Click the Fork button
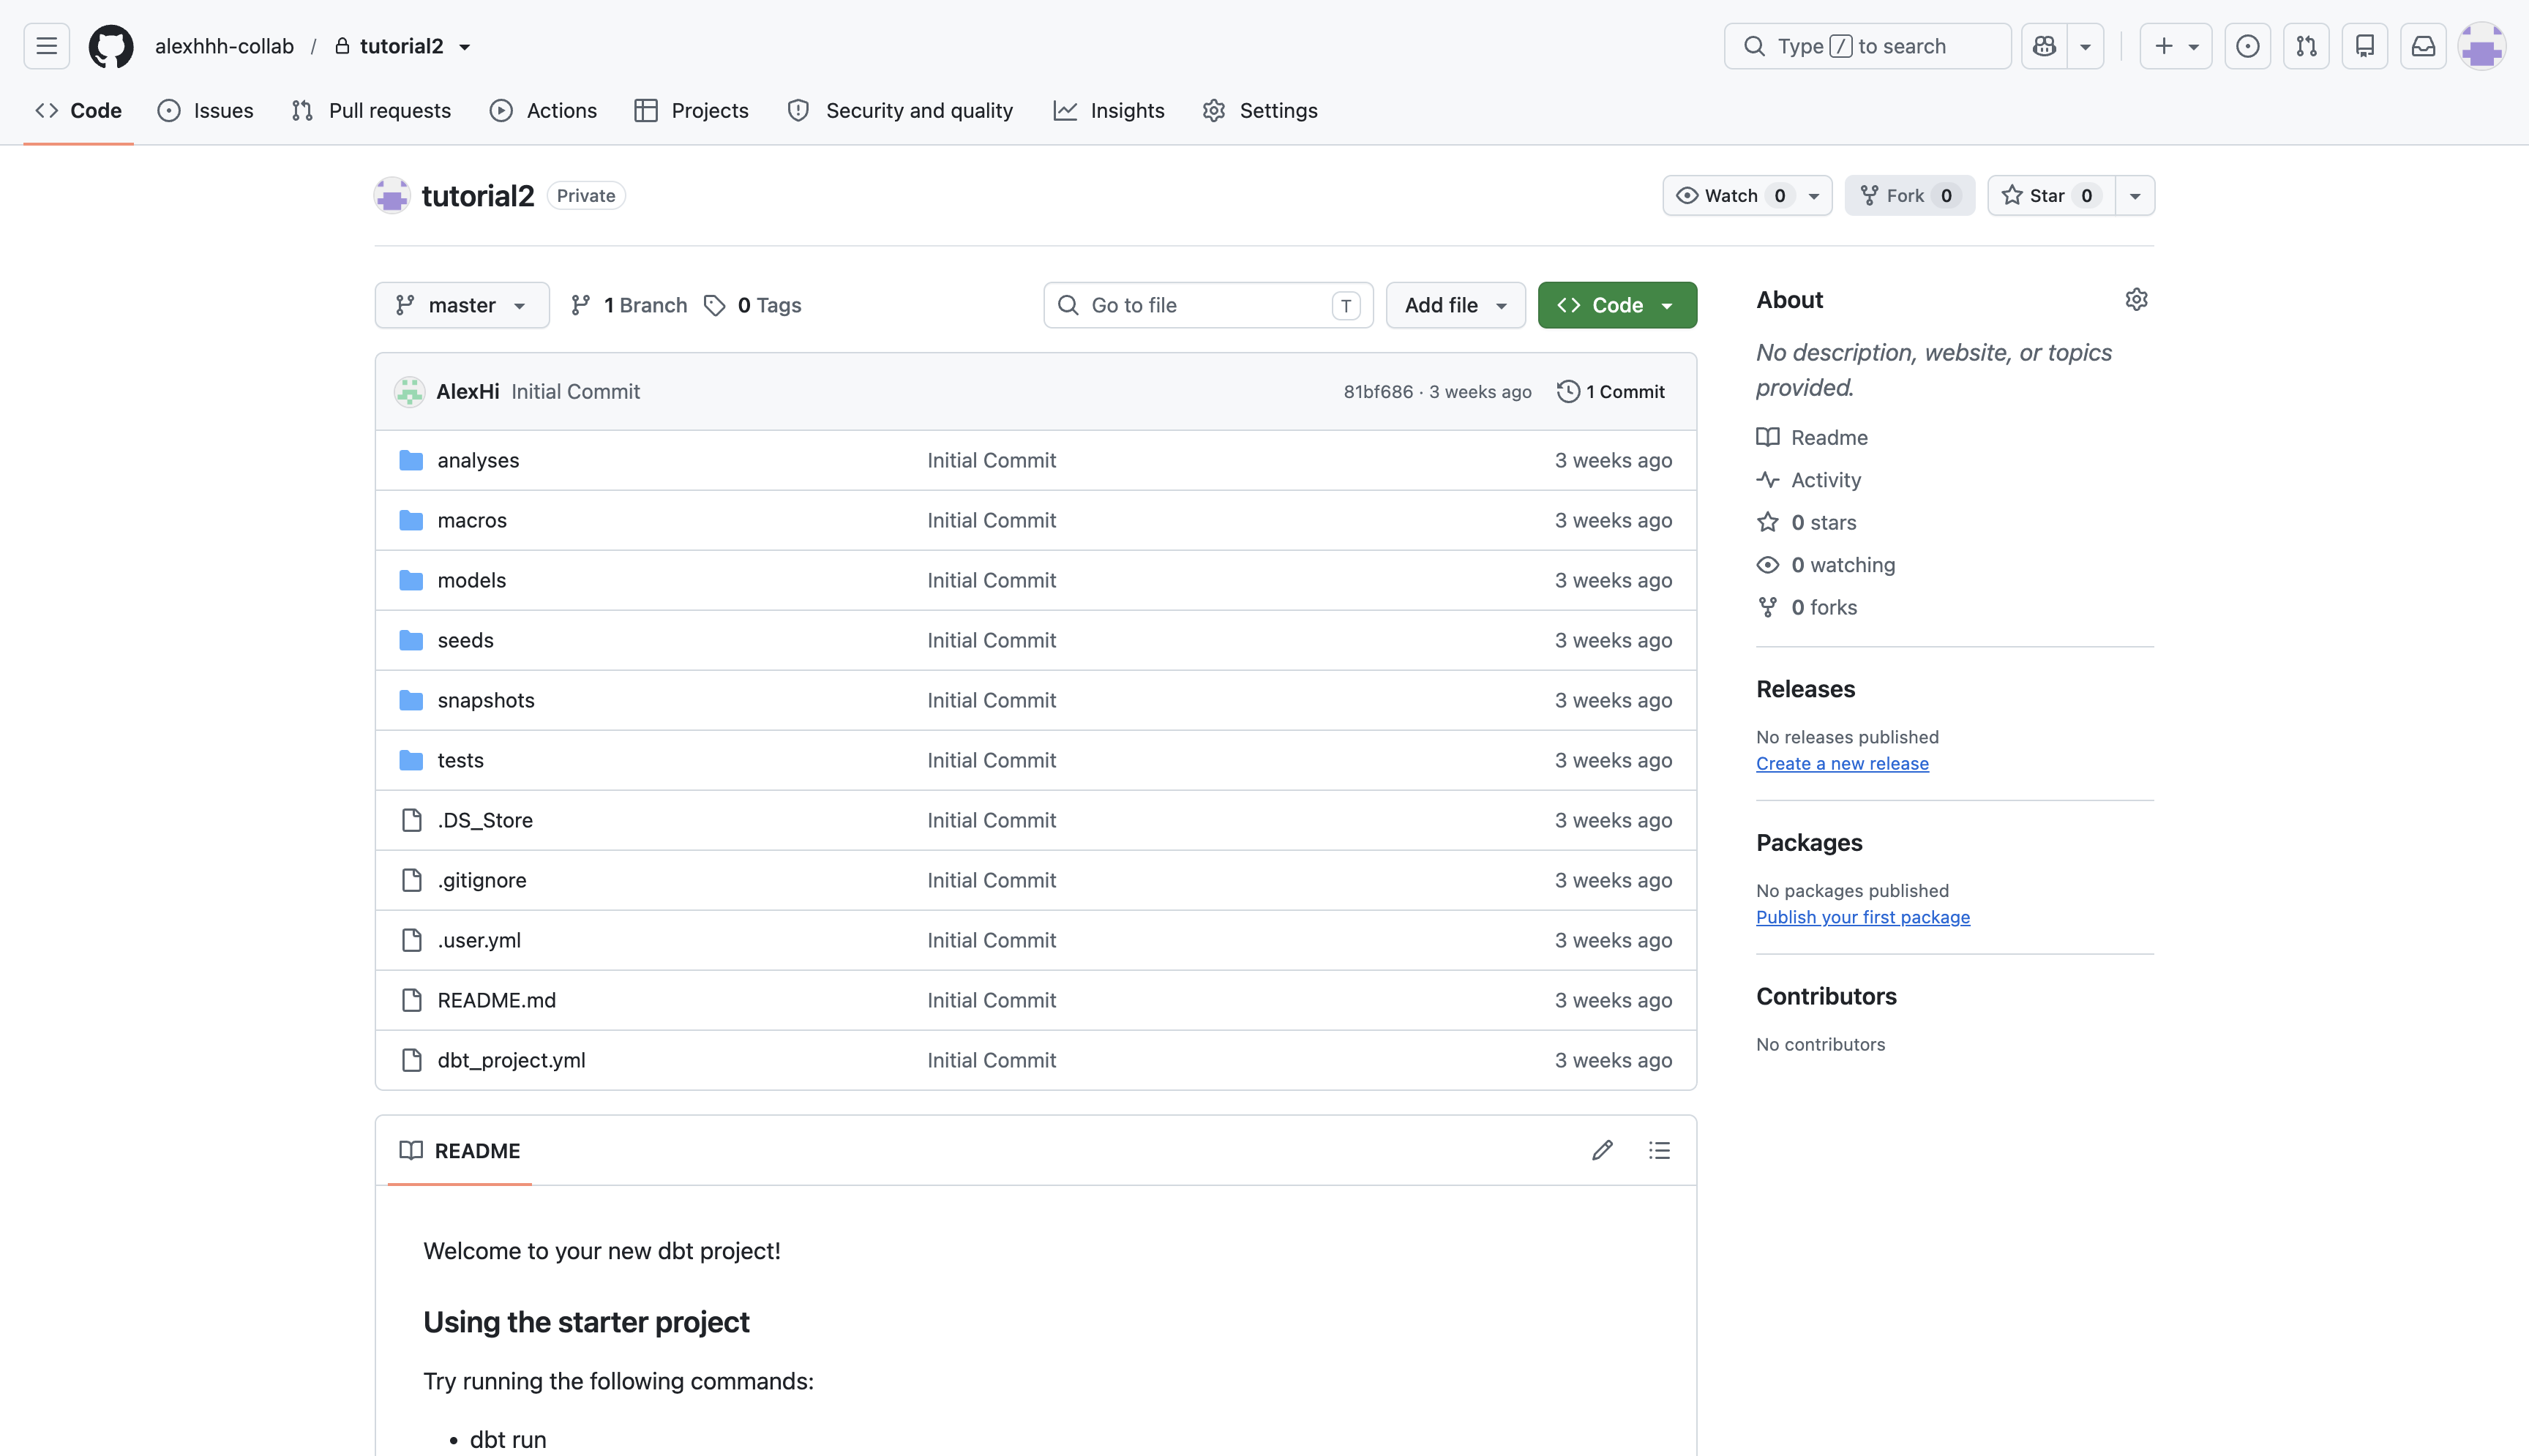The image size is (2529, 1456). [x=1909, y=196]
